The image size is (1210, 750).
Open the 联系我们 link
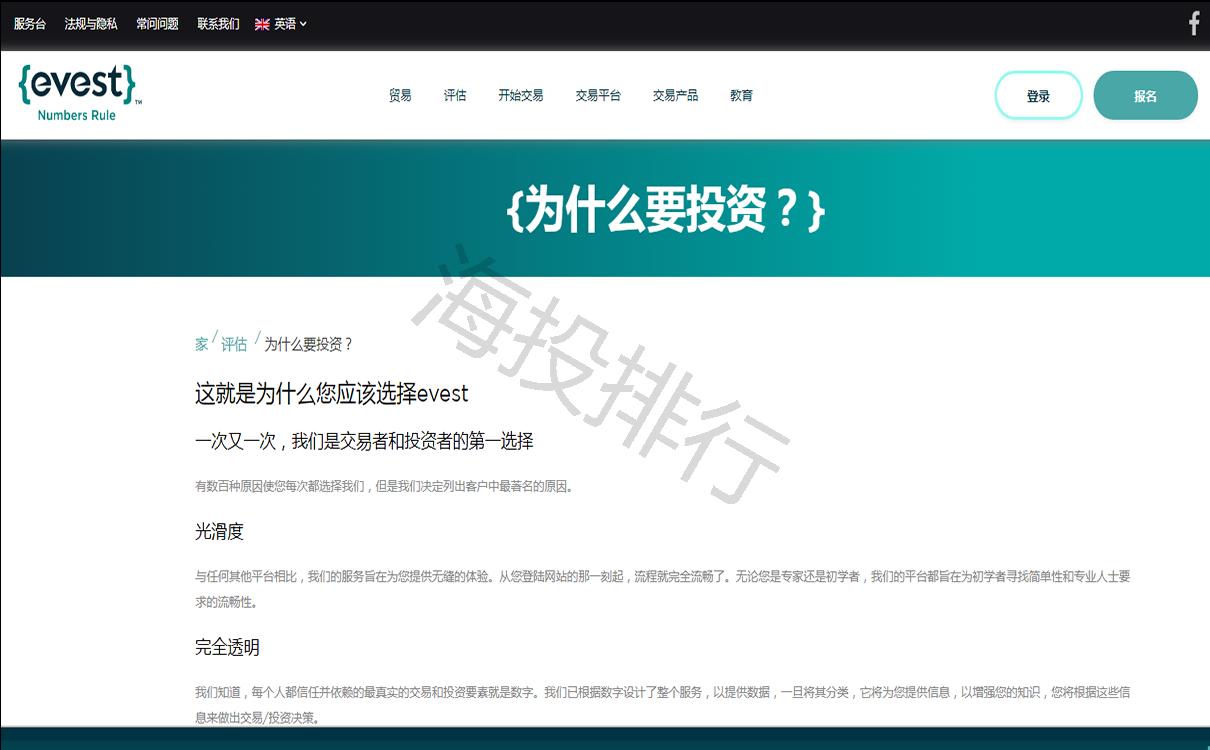click(x=218, y=24)
